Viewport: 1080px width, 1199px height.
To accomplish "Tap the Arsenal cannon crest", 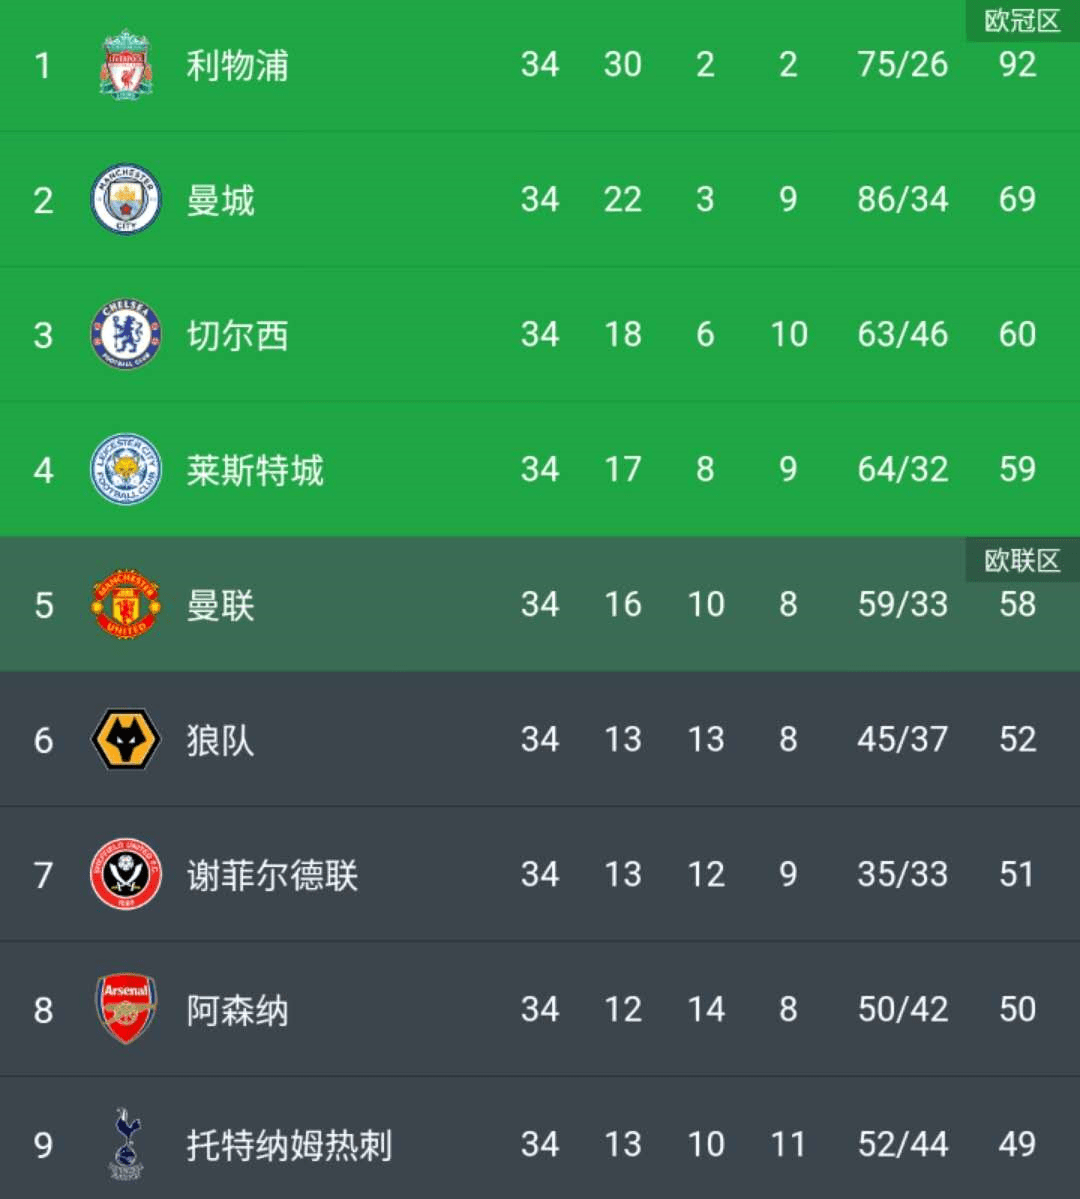I will coord(126,1009).
